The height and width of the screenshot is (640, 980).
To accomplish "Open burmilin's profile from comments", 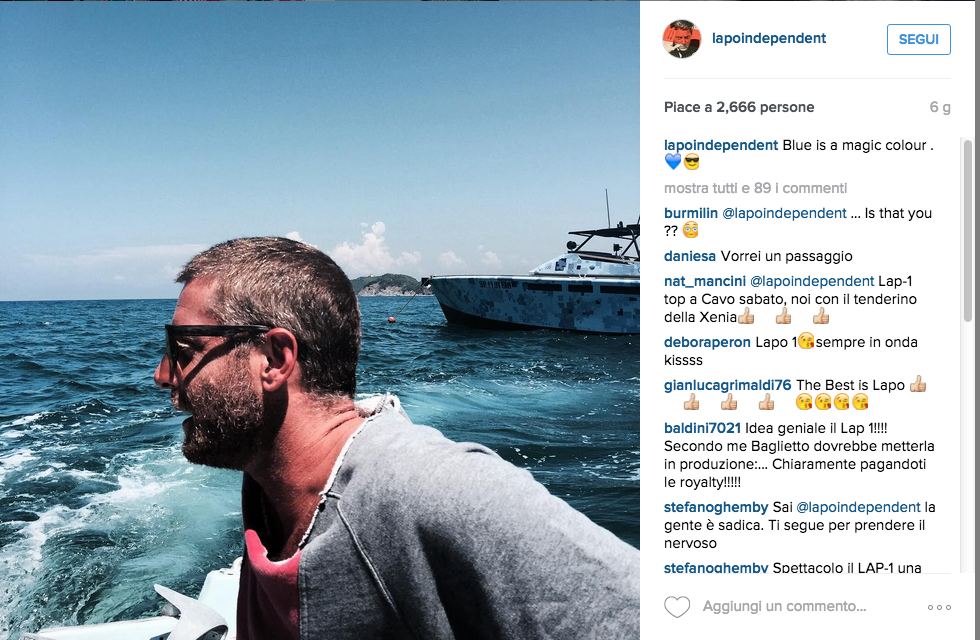I will [691, 213].
